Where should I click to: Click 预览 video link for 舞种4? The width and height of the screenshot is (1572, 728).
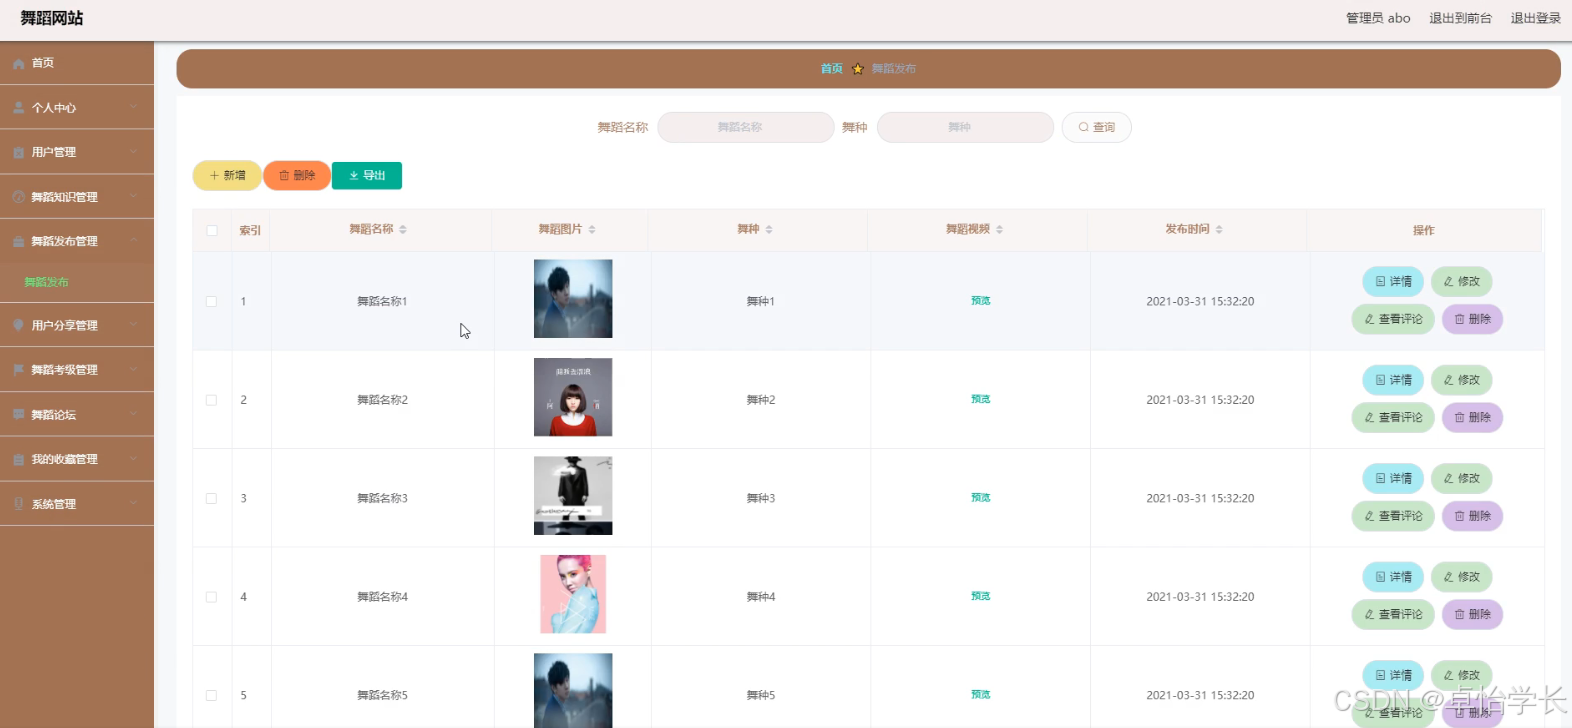click(x=980, y=596)
